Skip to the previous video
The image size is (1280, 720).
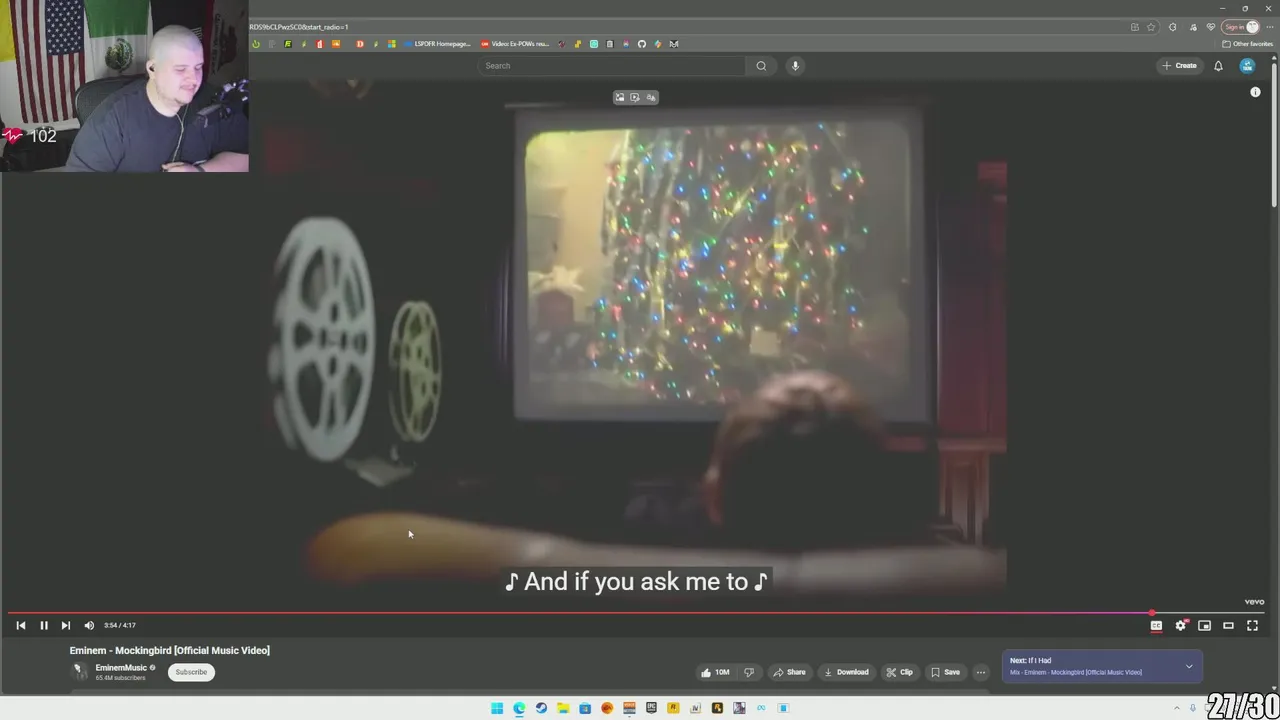21,625
